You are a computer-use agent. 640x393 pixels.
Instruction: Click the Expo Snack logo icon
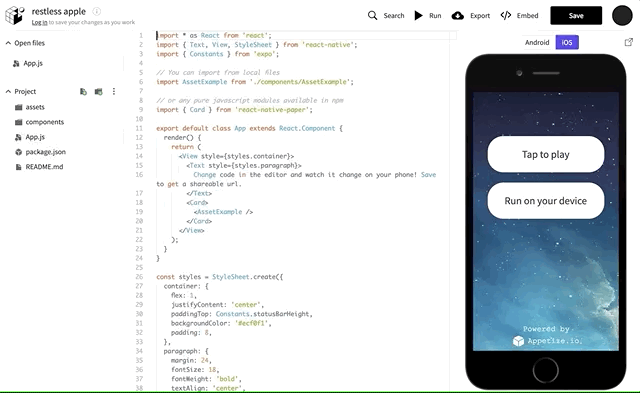15,16
